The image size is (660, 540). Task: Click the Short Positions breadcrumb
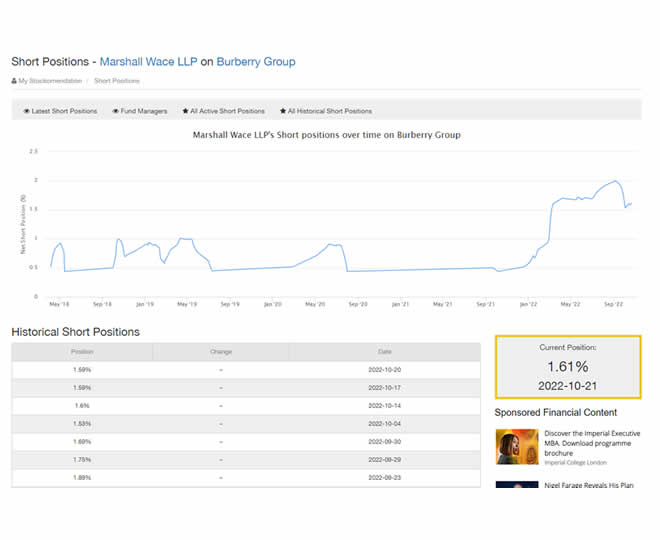[117, 80]
